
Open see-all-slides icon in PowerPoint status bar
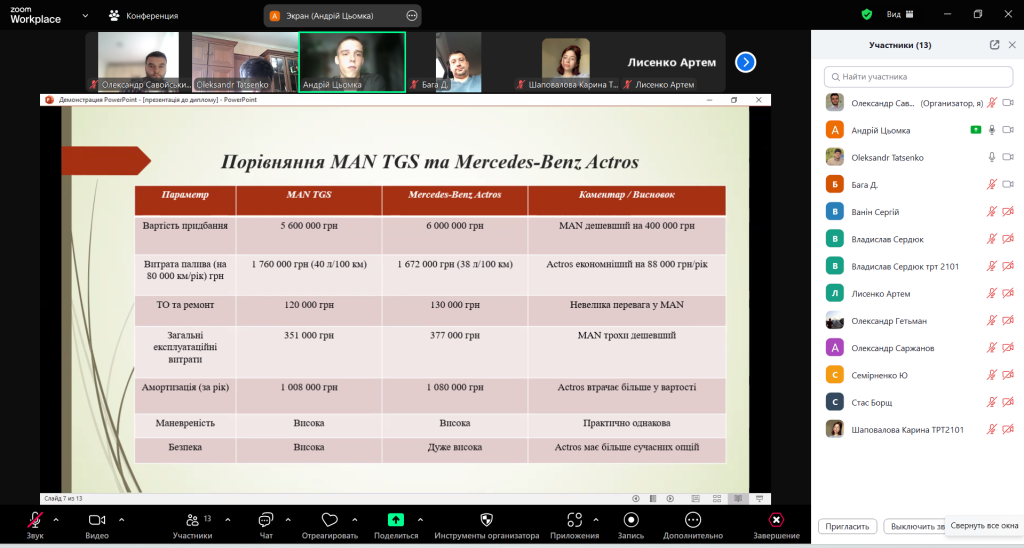tap(652, 498)
